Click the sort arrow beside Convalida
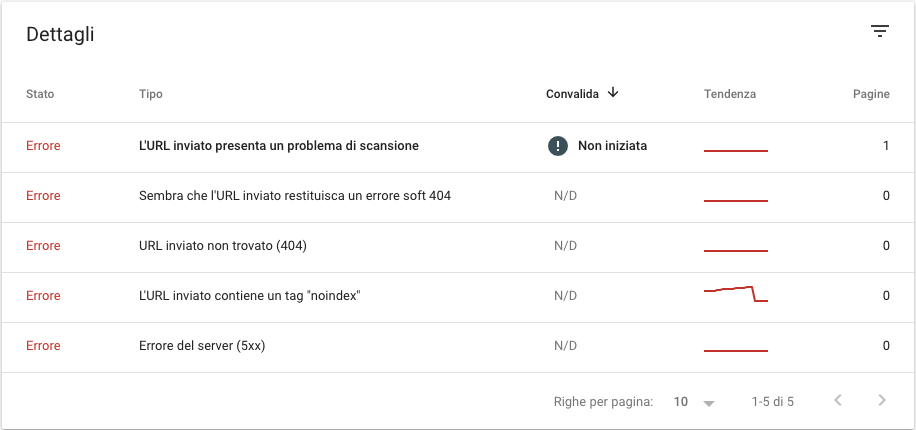Image resolution: width=916 pixels, height=430 pixels. pos(612,92)
